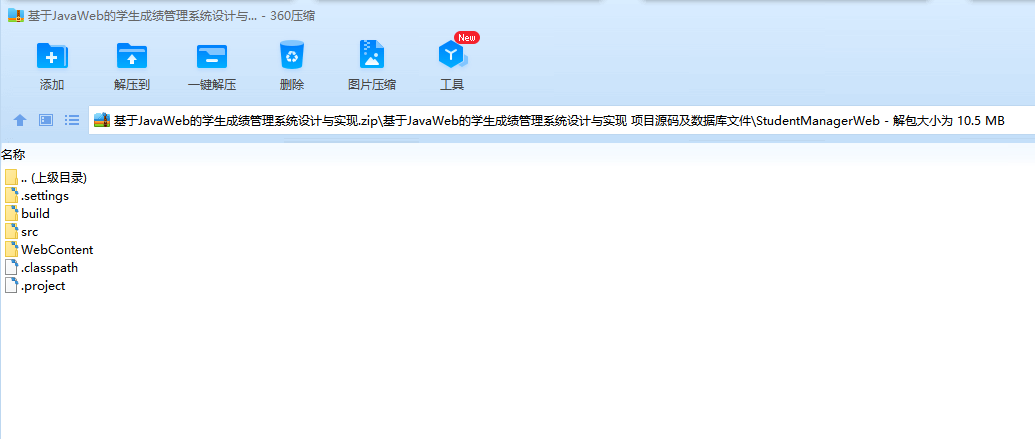Switch to list view mode icon
1035x439 pixels.
(72, 120)
